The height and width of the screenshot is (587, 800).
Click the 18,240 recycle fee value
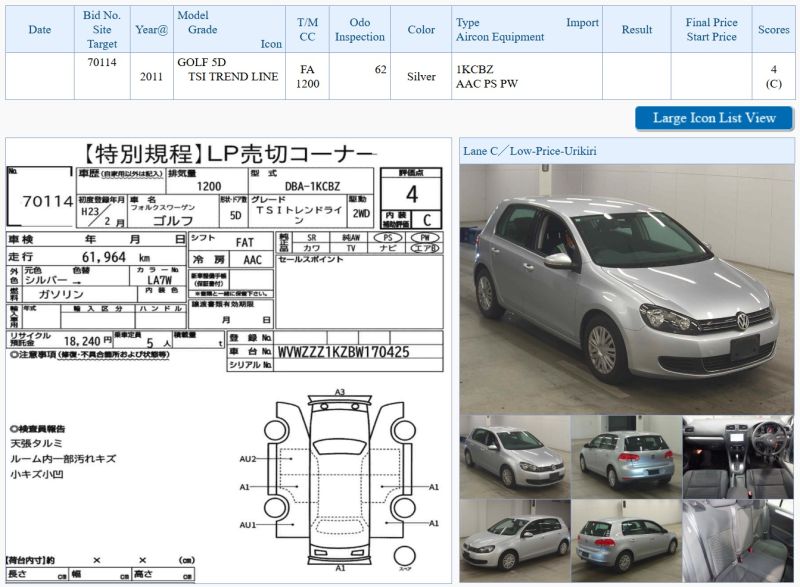coord(82,342)
